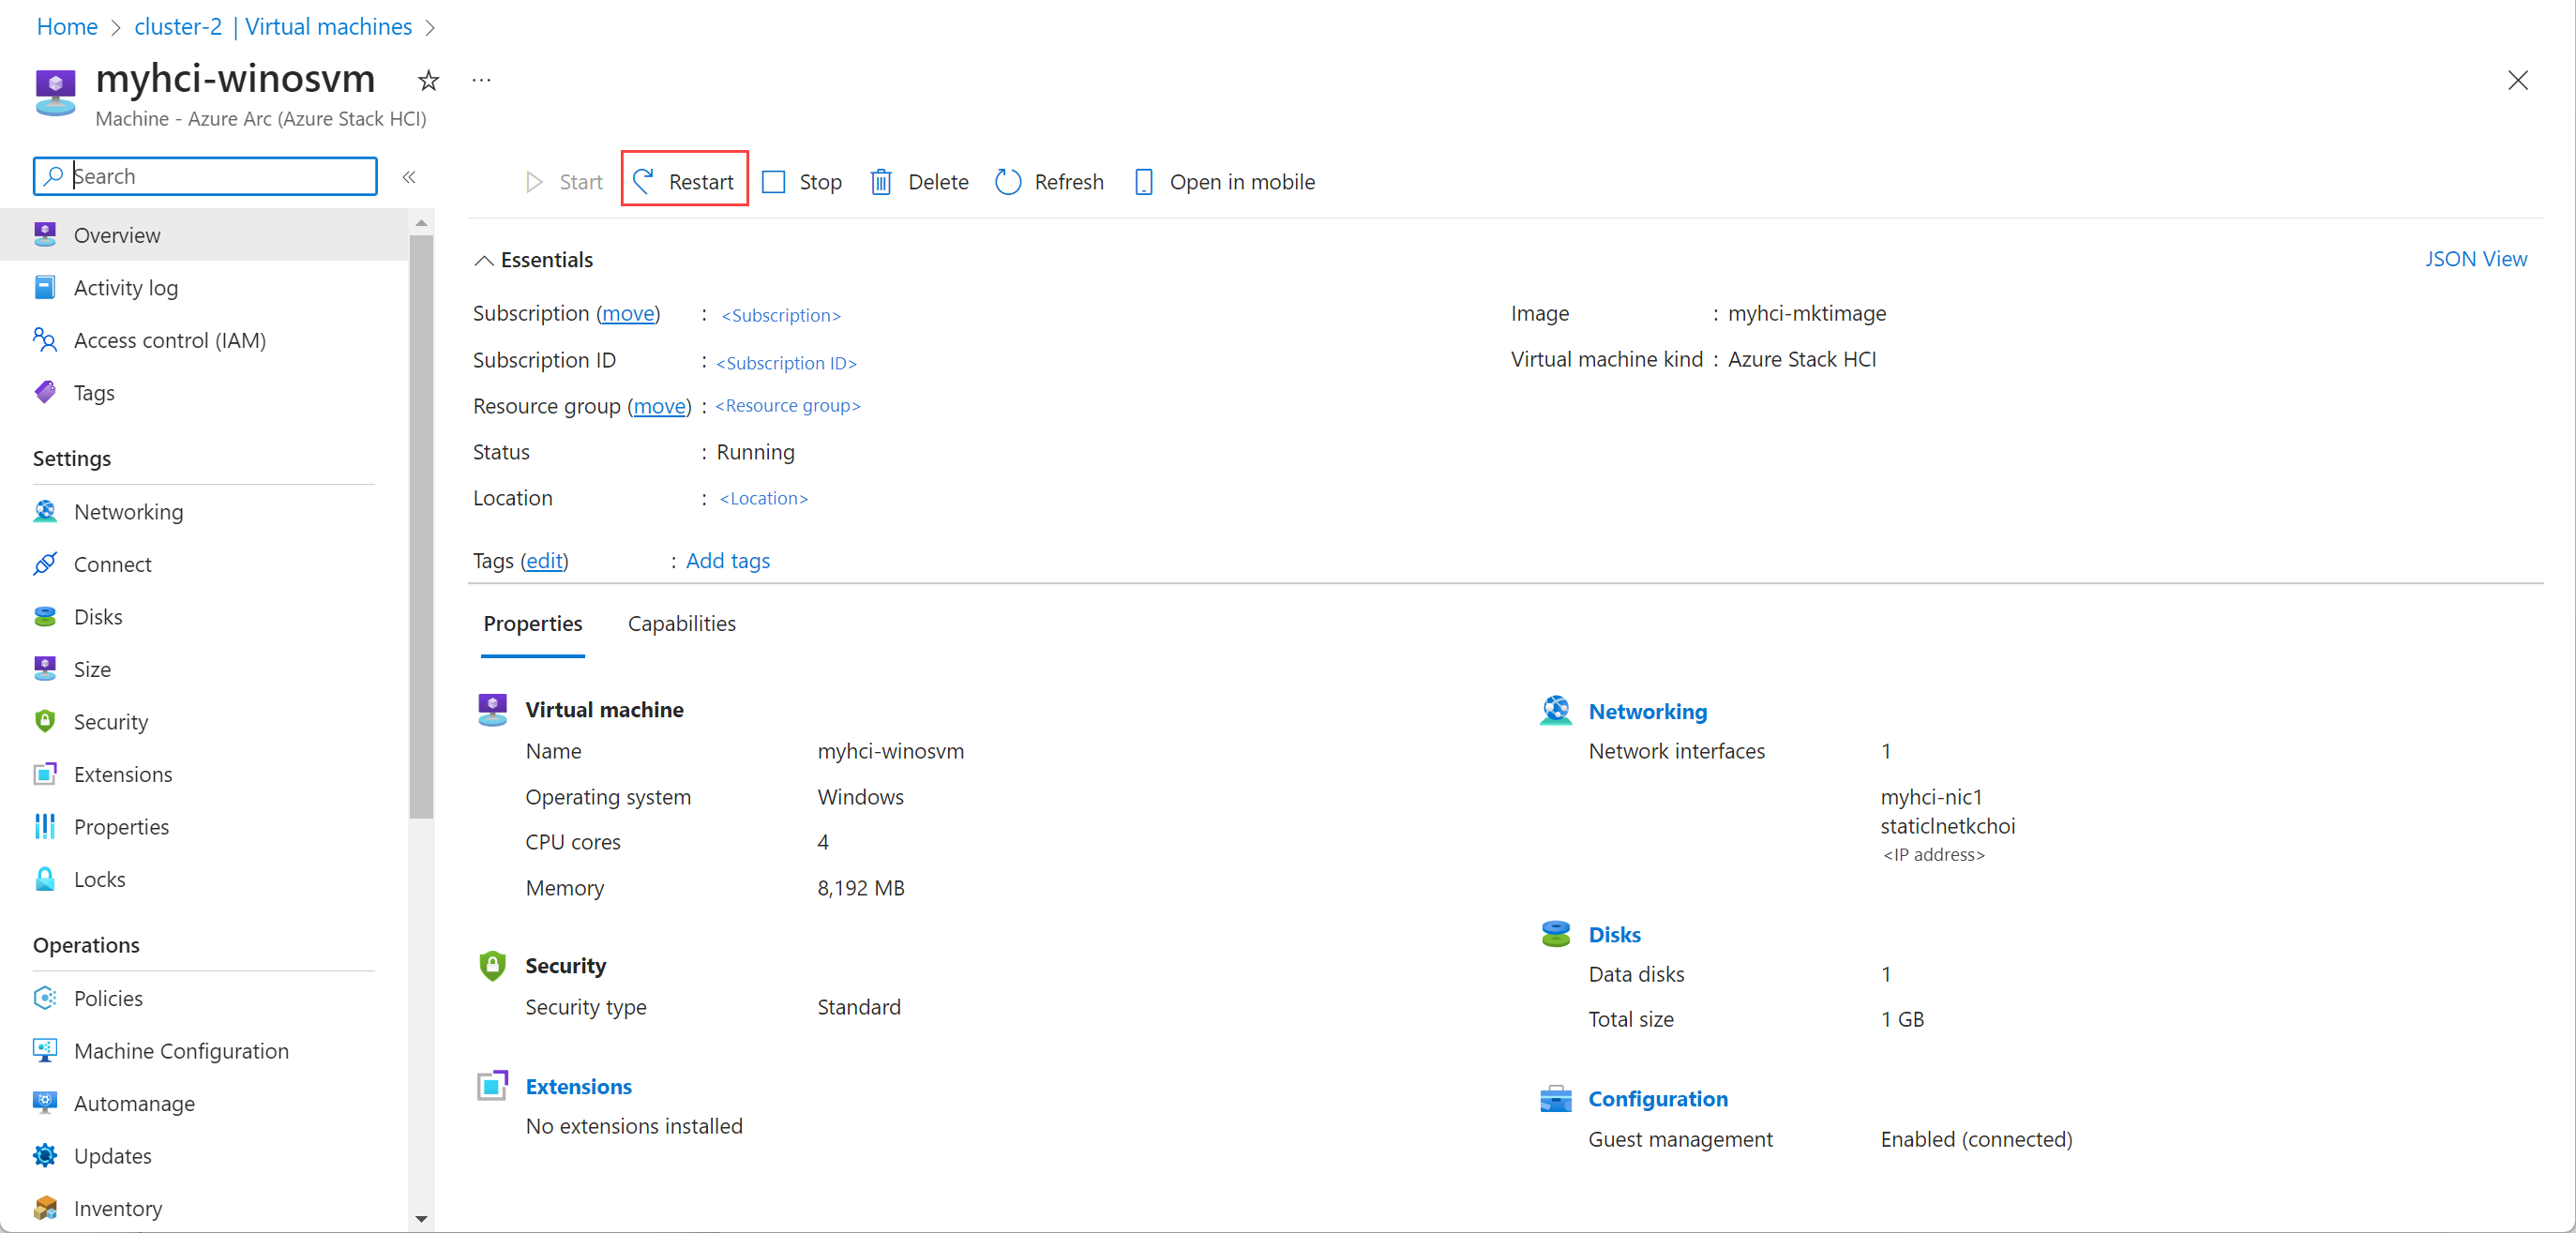Click the Size icon in sidebar

[x=45, y=669]
